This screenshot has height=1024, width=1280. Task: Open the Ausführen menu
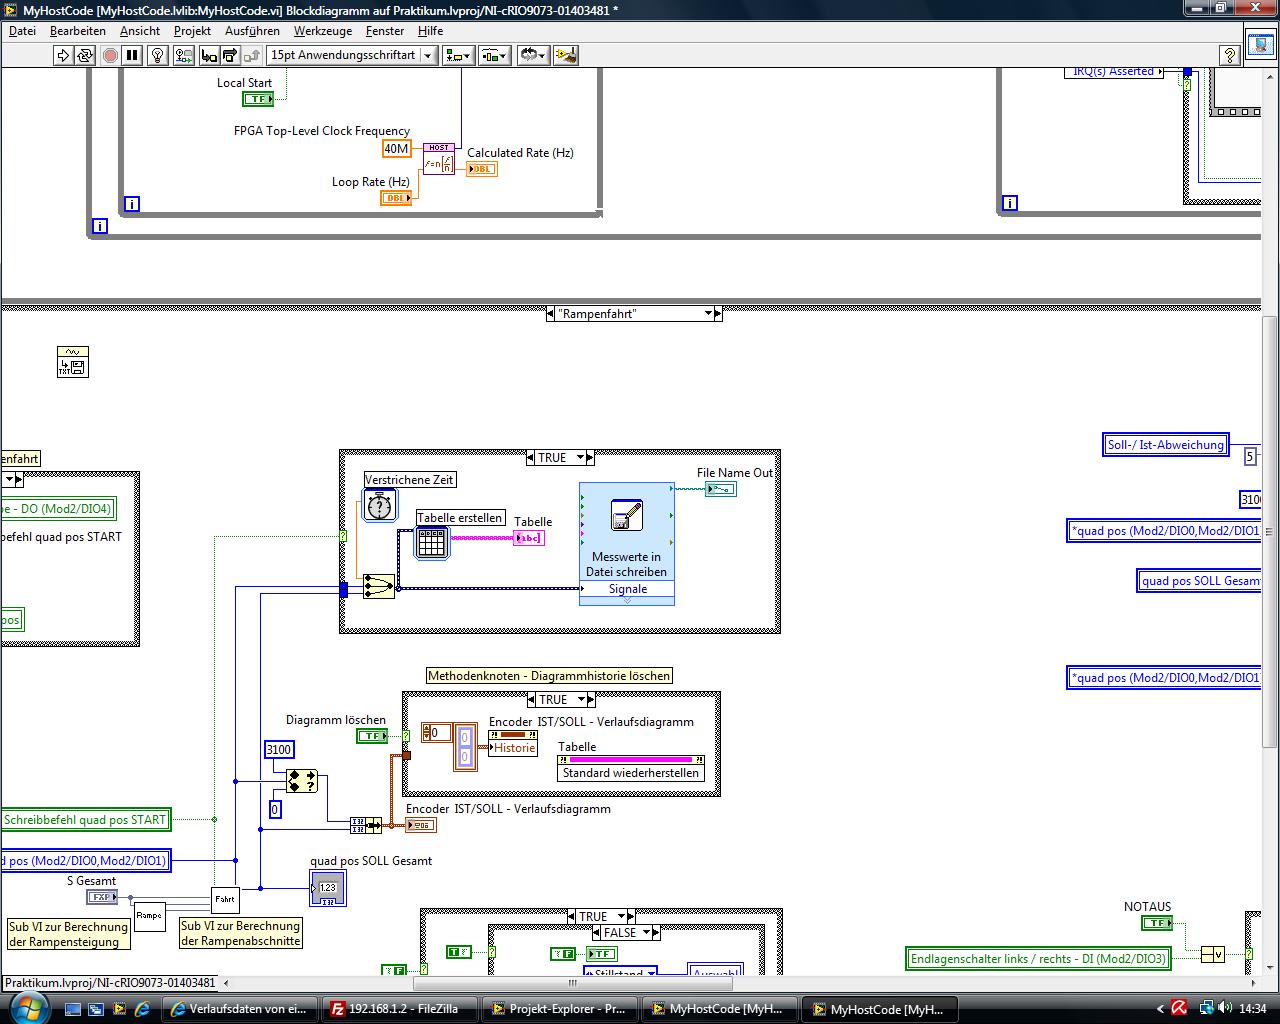(252, 31)
